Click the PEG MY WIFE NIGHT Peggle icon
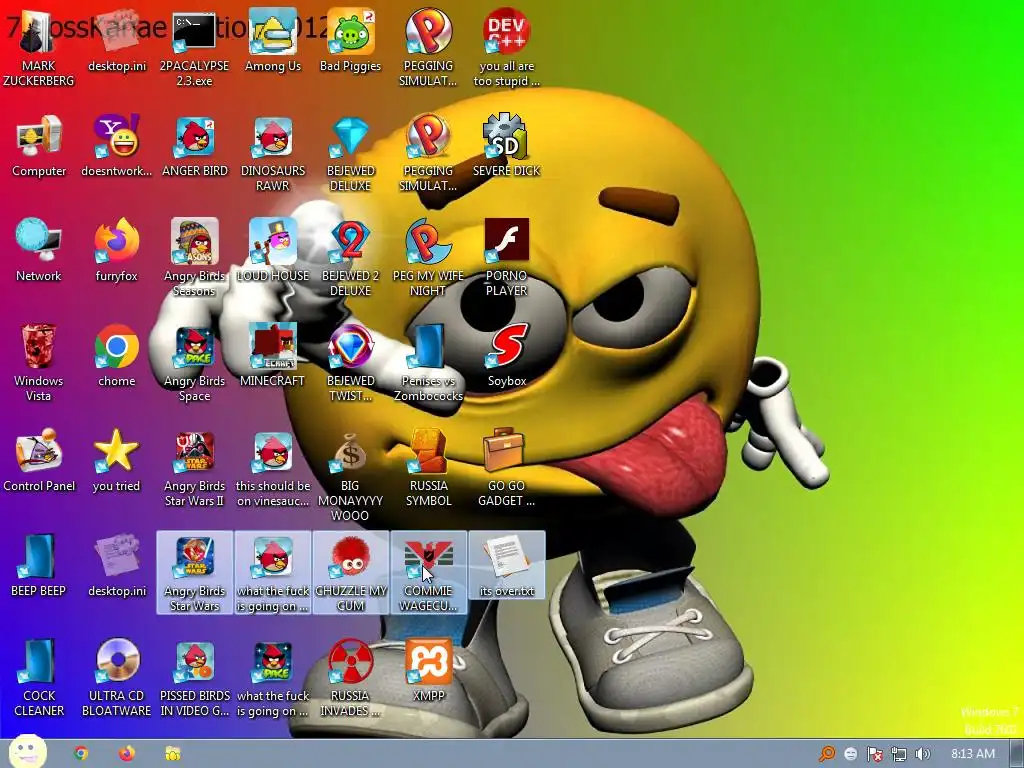The width and height of the screenshot is (1024, 768). click(x=428, y=258)
